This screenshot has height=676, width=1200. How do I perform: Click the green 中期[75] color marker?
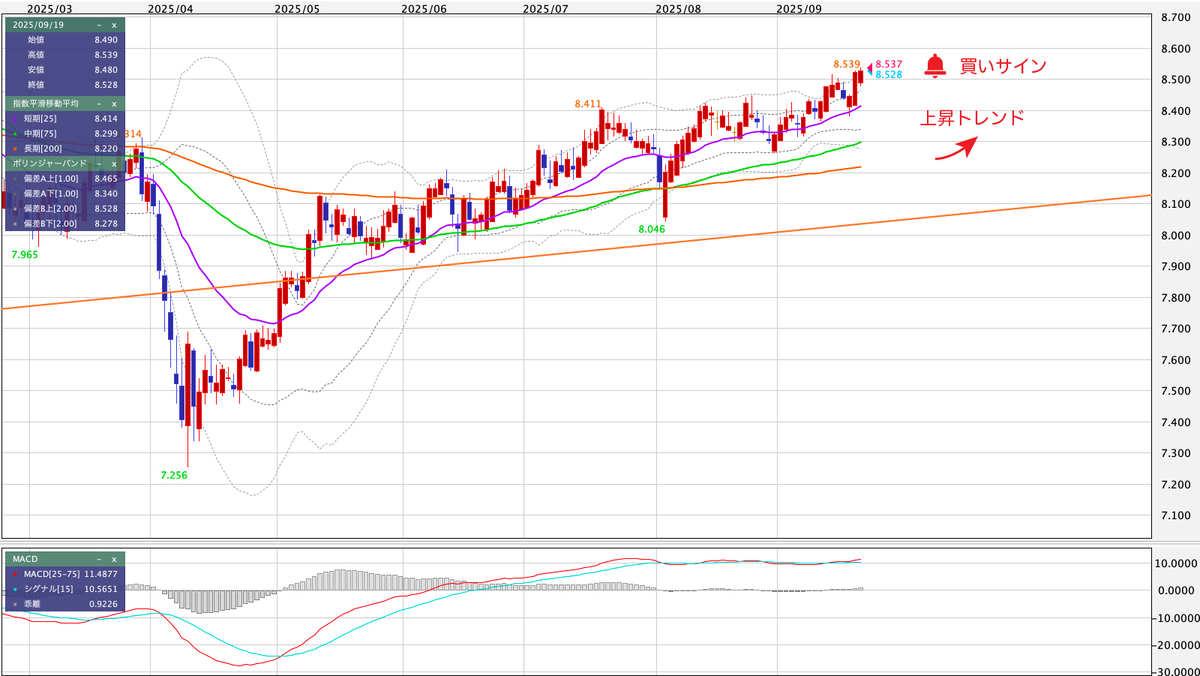(15, 133)
